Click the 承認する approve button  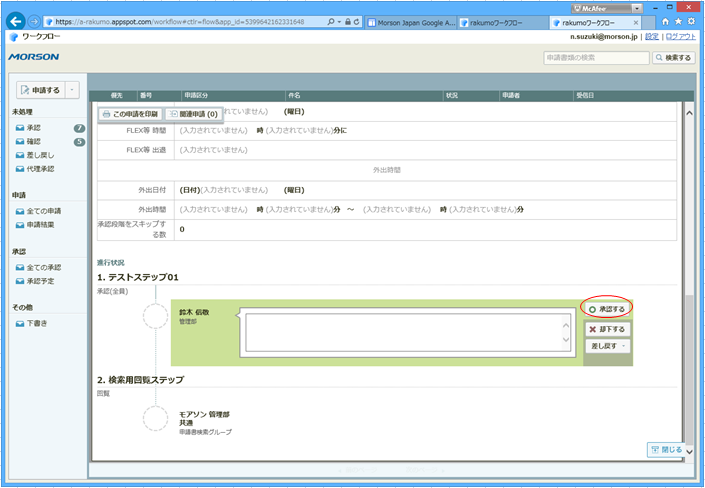[x=607, y=309]
